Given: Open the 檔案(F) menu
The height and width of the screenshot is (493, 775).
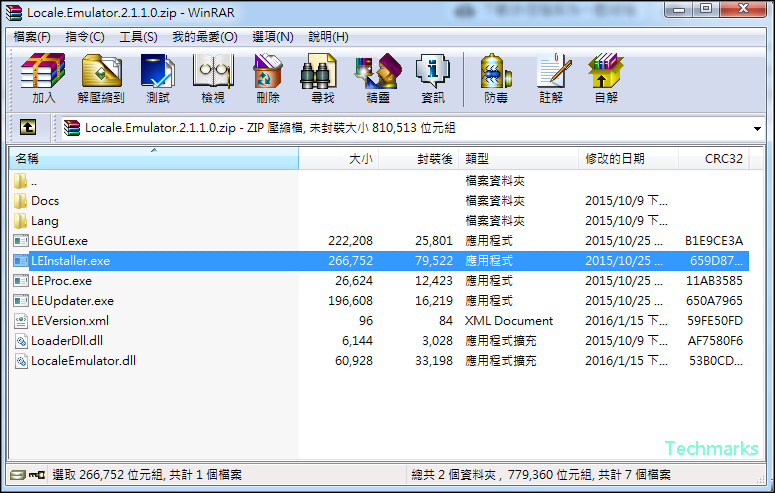Looking at the screenshot, I should 32,37.
